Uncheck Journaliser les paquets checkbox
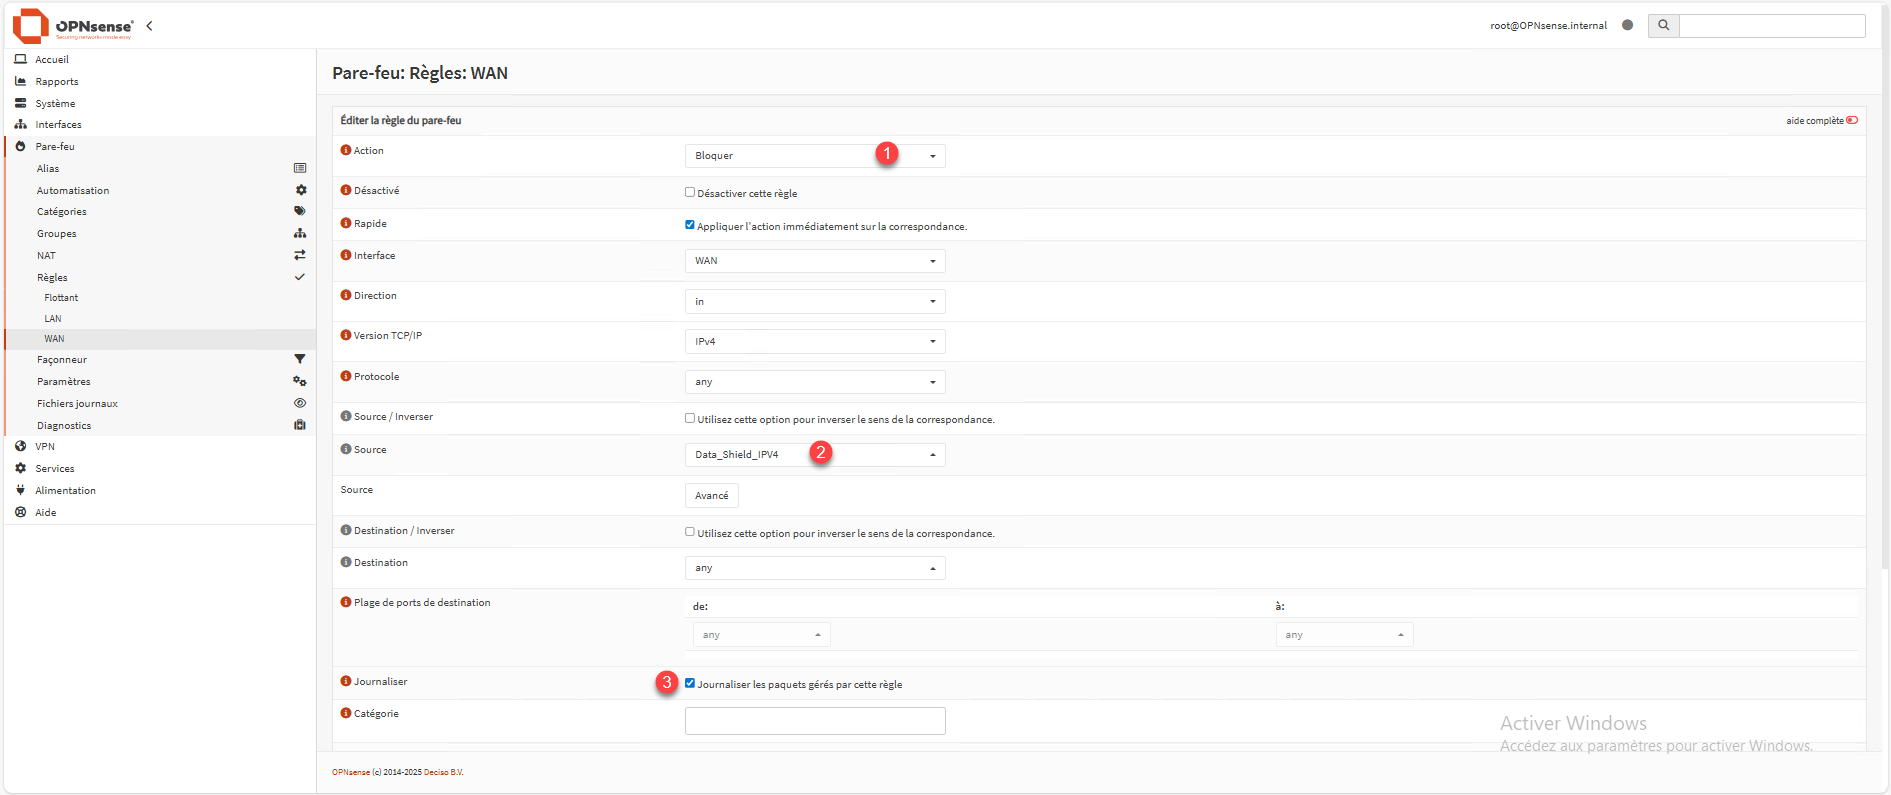This screenshot has height=795, width=1891. point(690,683)
